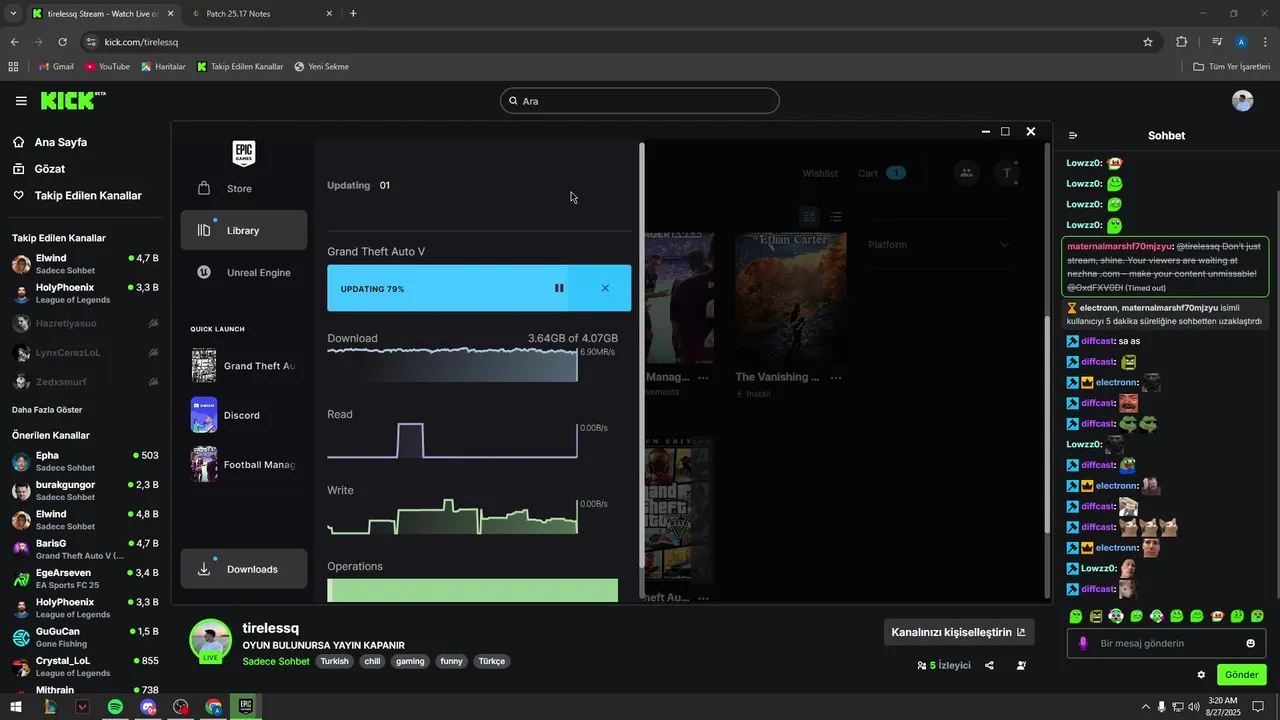Send the chat message with Gönder
Image resolution: width=1280 pixels, height=720 pixels.
click(1242, 675)
